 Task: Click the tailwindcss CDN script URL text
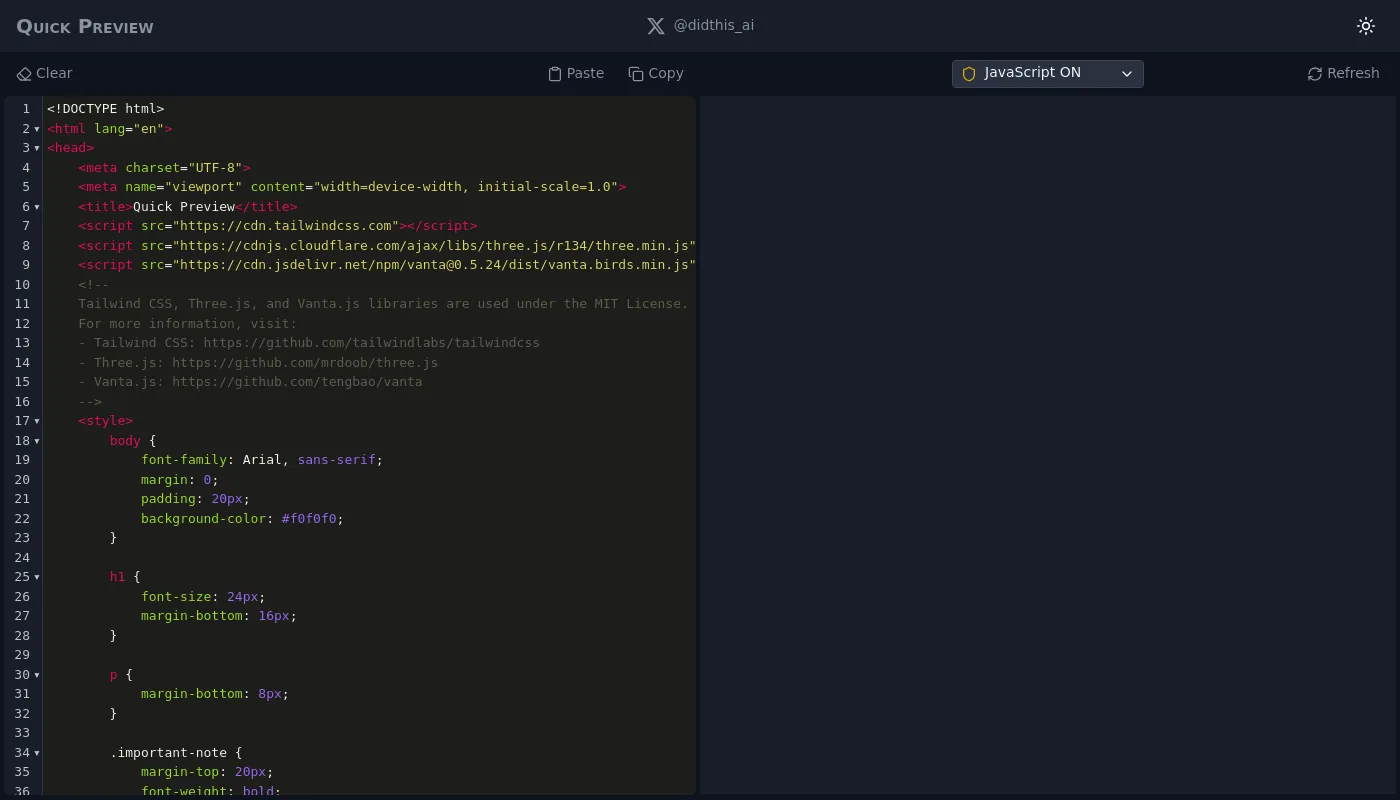coord(285,226)
